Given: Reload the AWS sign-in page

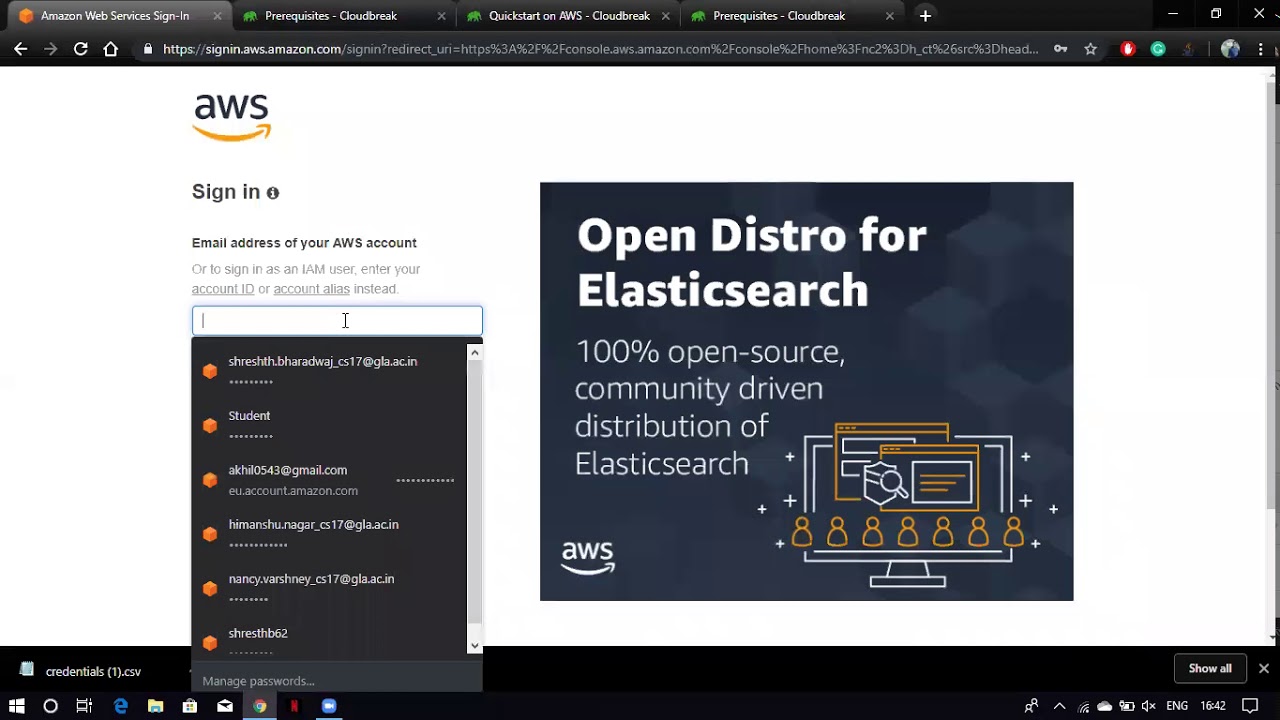Looking at the screenshot, I should (x=81, y=48).
